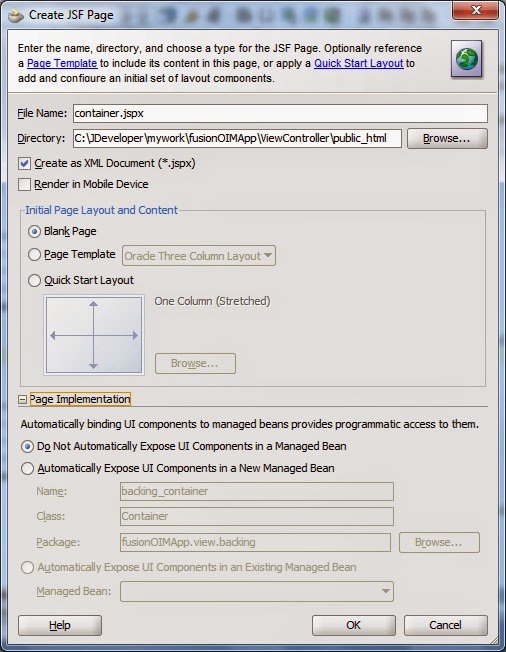This screenshot has height=652, width=506.
Task: Select the Blank Page radio option
Action: click(x=34, y=231)
